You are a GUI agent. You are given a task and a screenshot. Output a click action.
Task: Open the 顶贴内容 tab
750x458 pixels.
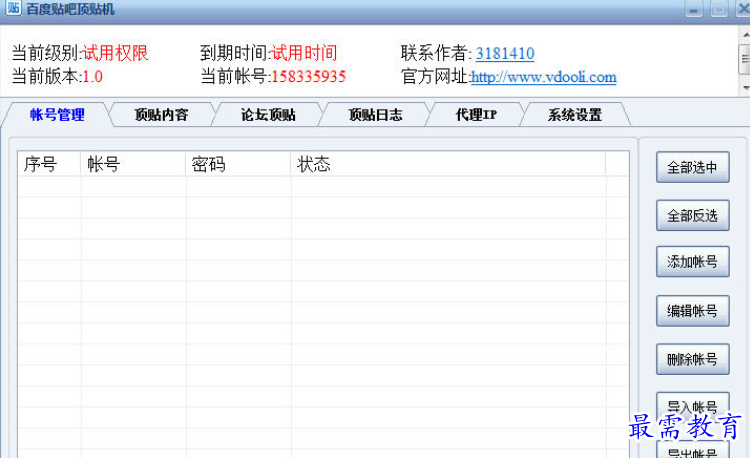161,115
